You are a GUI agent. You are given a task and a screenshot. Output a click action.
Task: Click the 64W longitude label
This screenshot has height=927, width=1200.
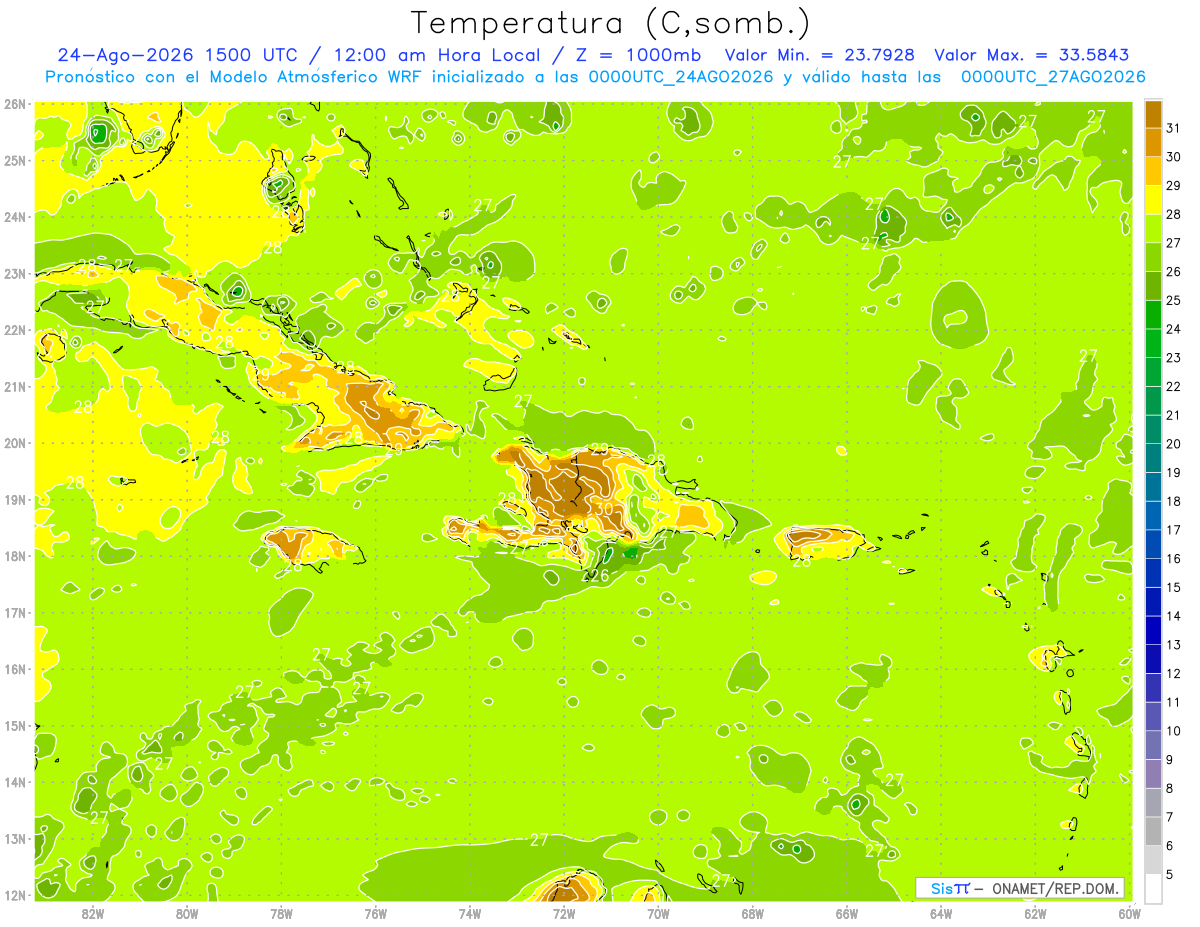point(941,913)
